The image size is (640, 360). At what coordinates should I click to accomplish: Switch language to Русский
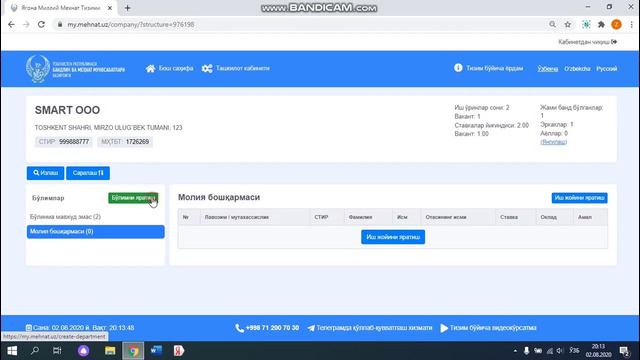607,69
